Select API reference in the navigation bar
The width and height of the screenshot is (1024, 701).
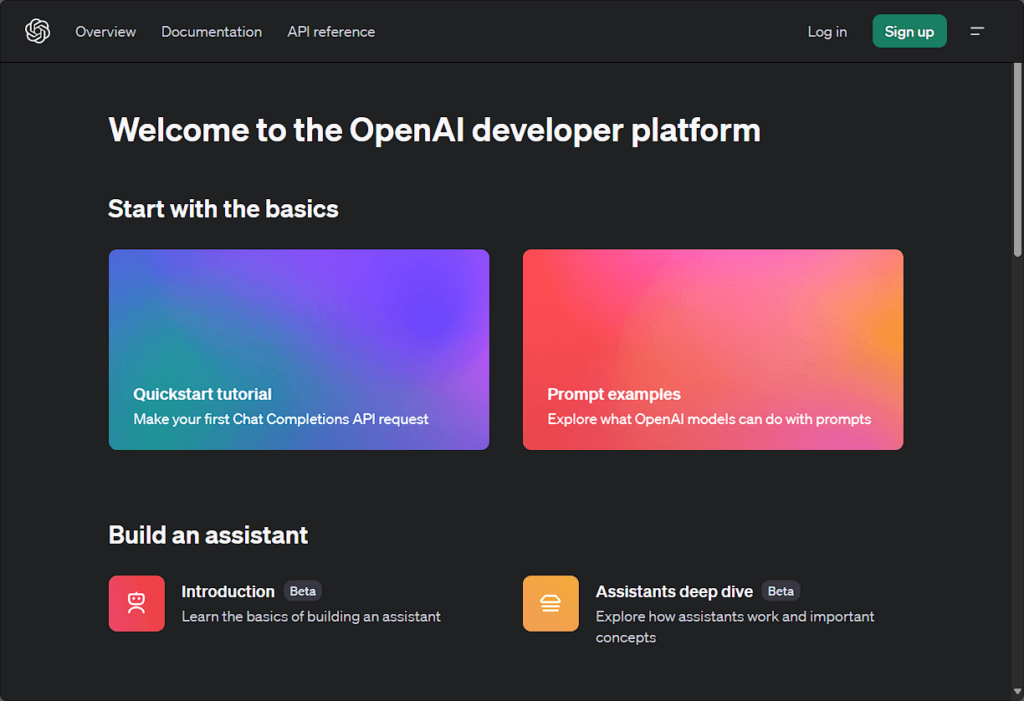pos(330,31)
